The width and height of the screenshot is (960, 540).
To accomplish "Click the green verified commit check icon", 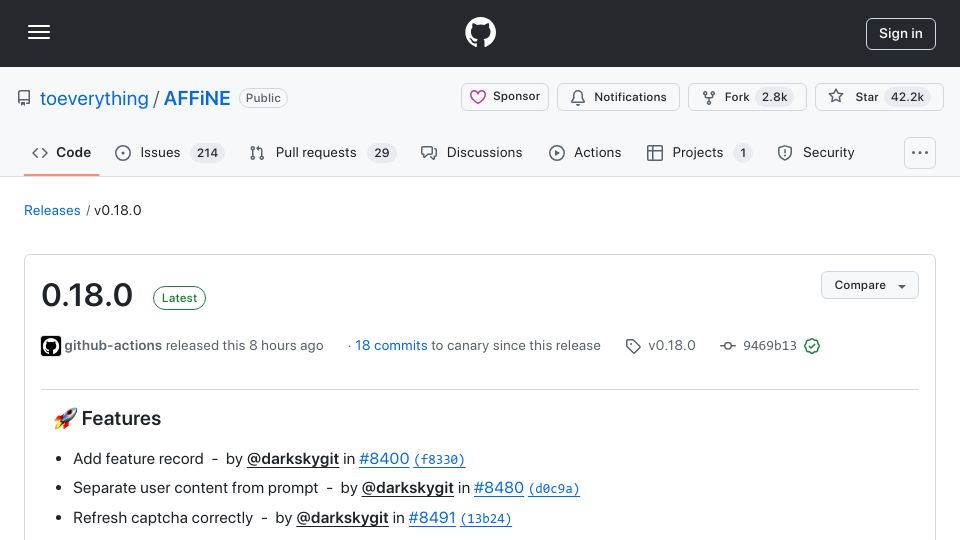I will (x=812, y=346).
